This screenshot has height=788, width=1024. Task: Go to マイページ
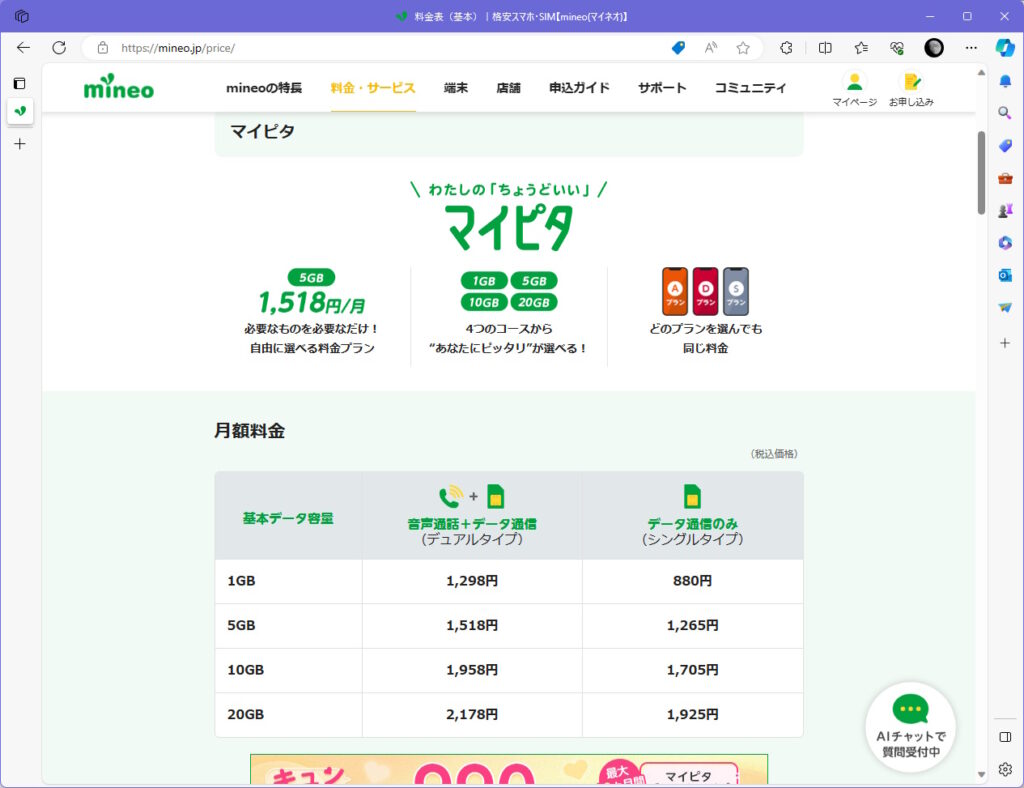(x=854, y=89)
